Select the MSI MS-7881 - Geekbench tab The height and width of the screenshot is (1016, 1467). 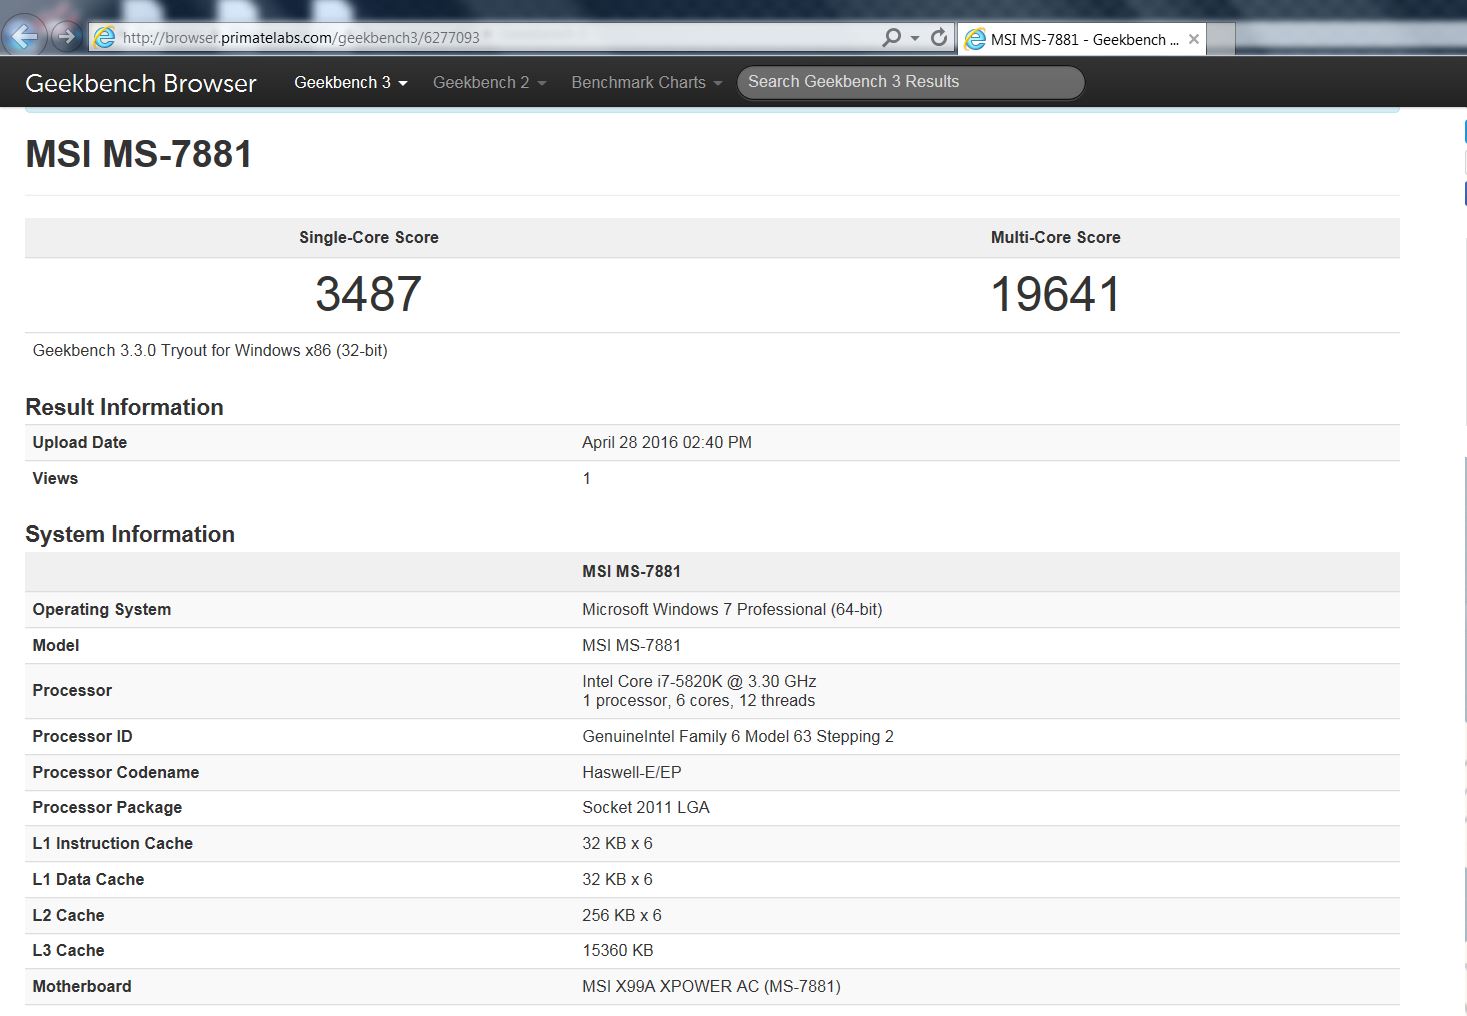click(1081, 39)
